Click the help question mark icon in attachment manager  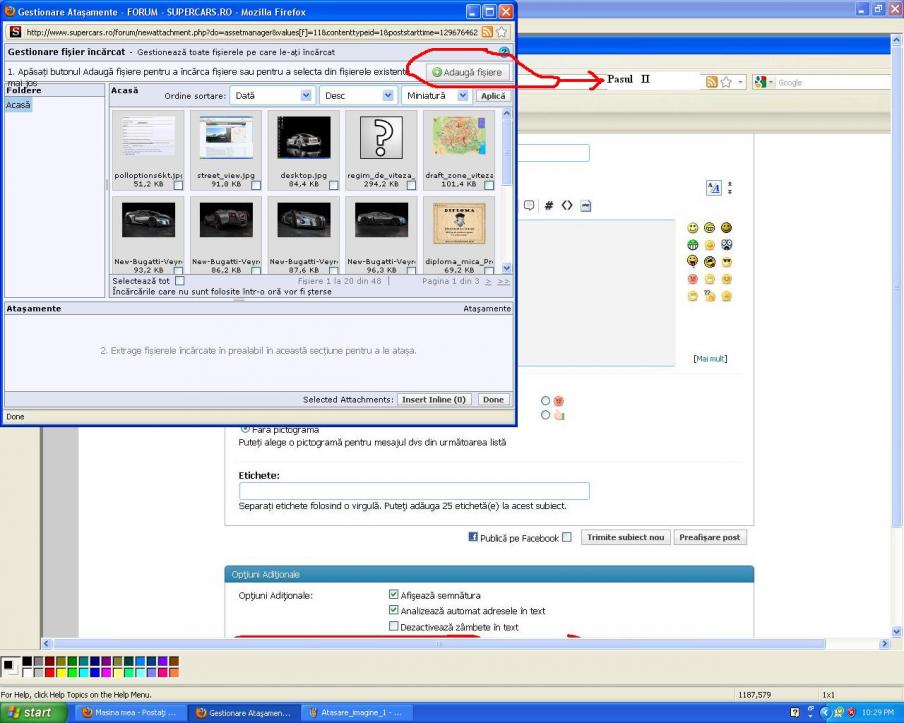point(504,52)
